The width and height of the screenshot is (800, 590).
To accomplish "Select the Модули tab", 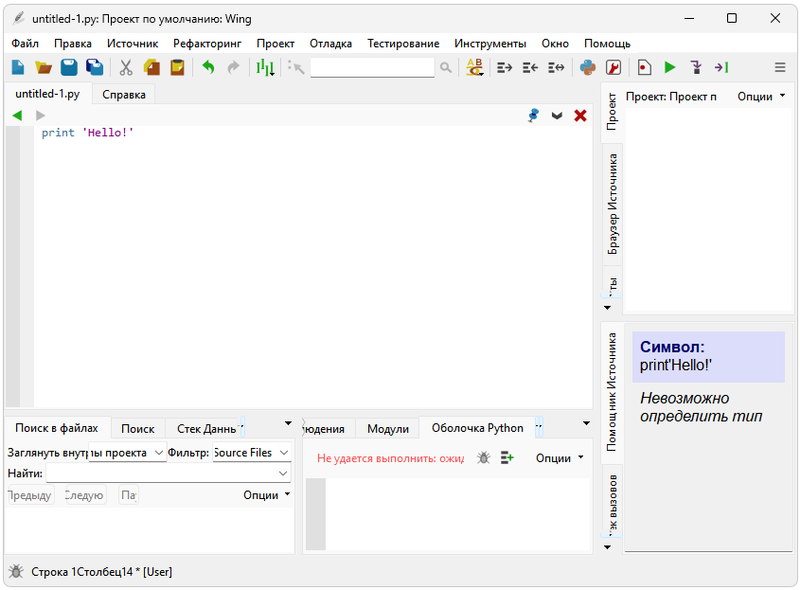I will tap(388, 428).
